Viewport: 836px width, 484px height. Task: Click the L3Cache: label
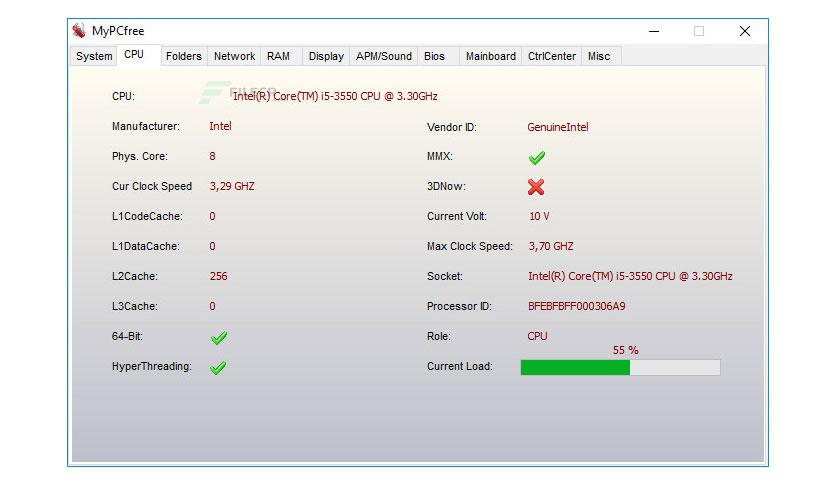tap(134, 306)
